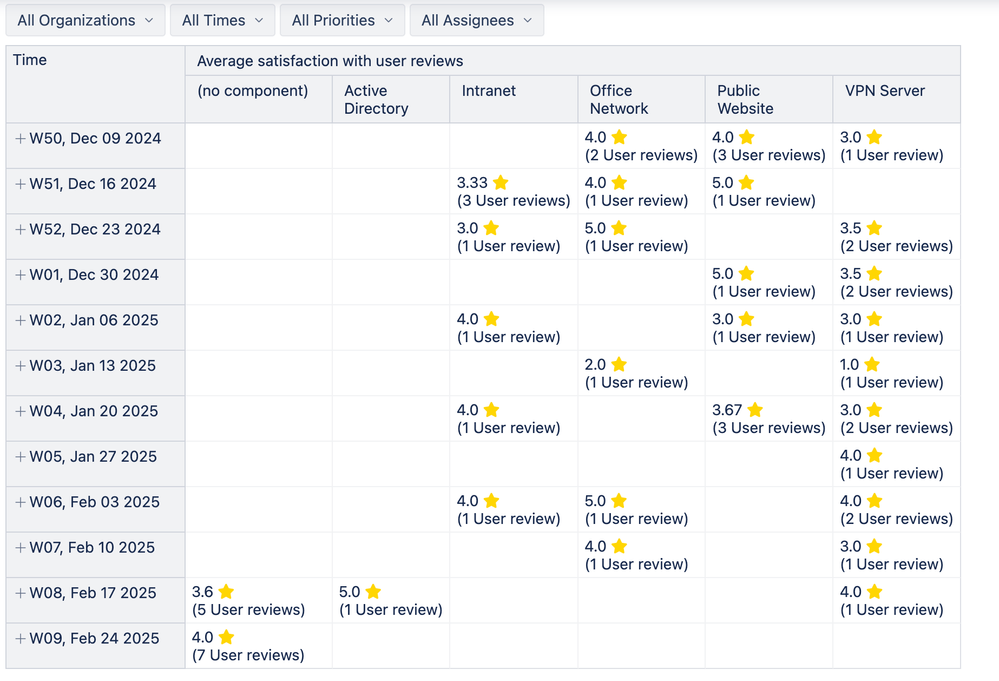Viewport: 999px width, 681px height.
Task: Select the star beside Active Directory's 5.0 rating
Action: coord(374,591)
